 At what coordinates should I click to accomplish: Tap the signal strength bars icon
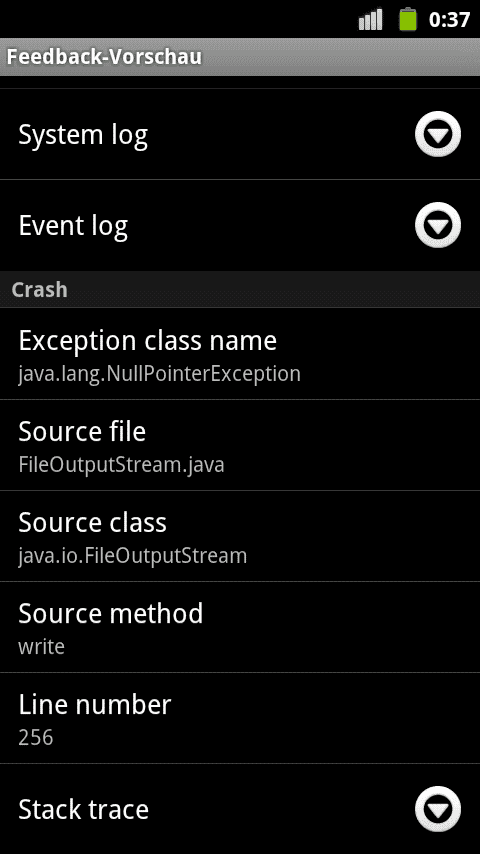[x=370, y=21]
